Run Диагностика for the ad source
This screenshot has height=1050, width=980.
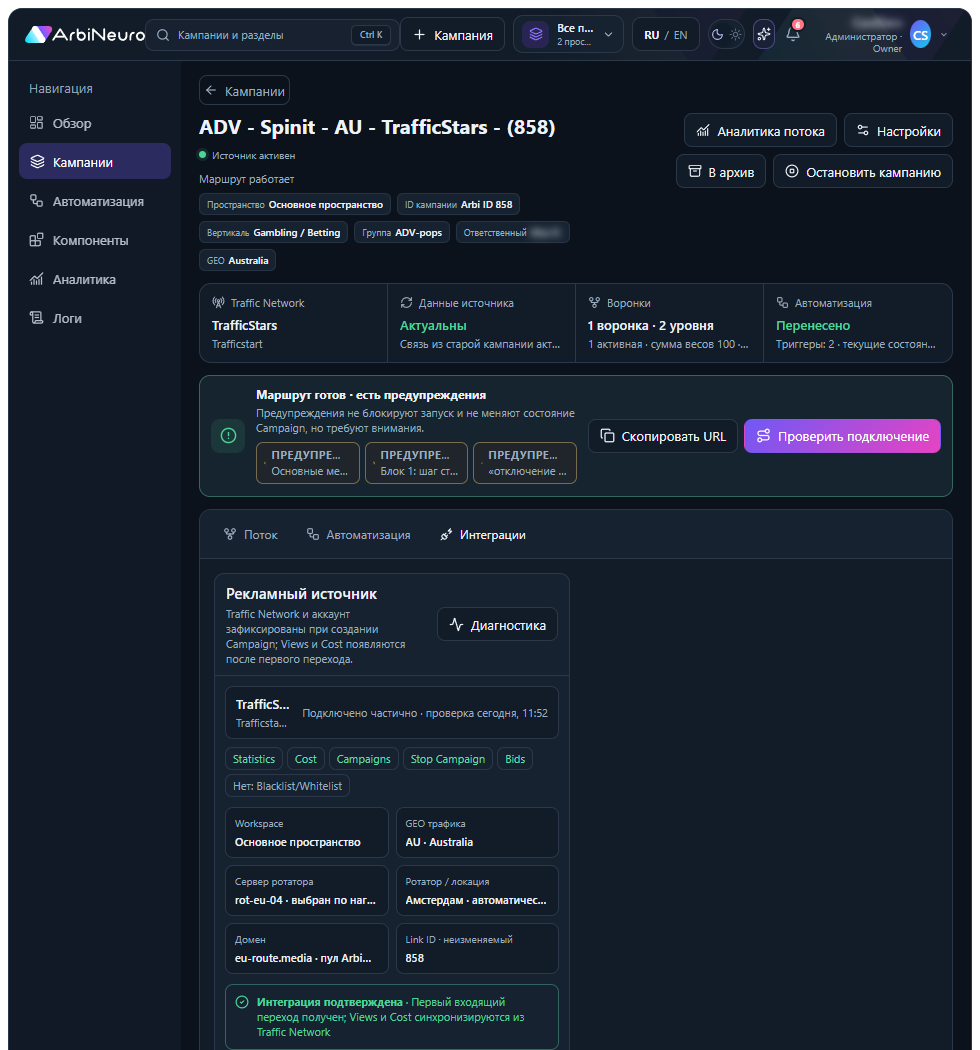pyautogui.click(x=498, y=624)
